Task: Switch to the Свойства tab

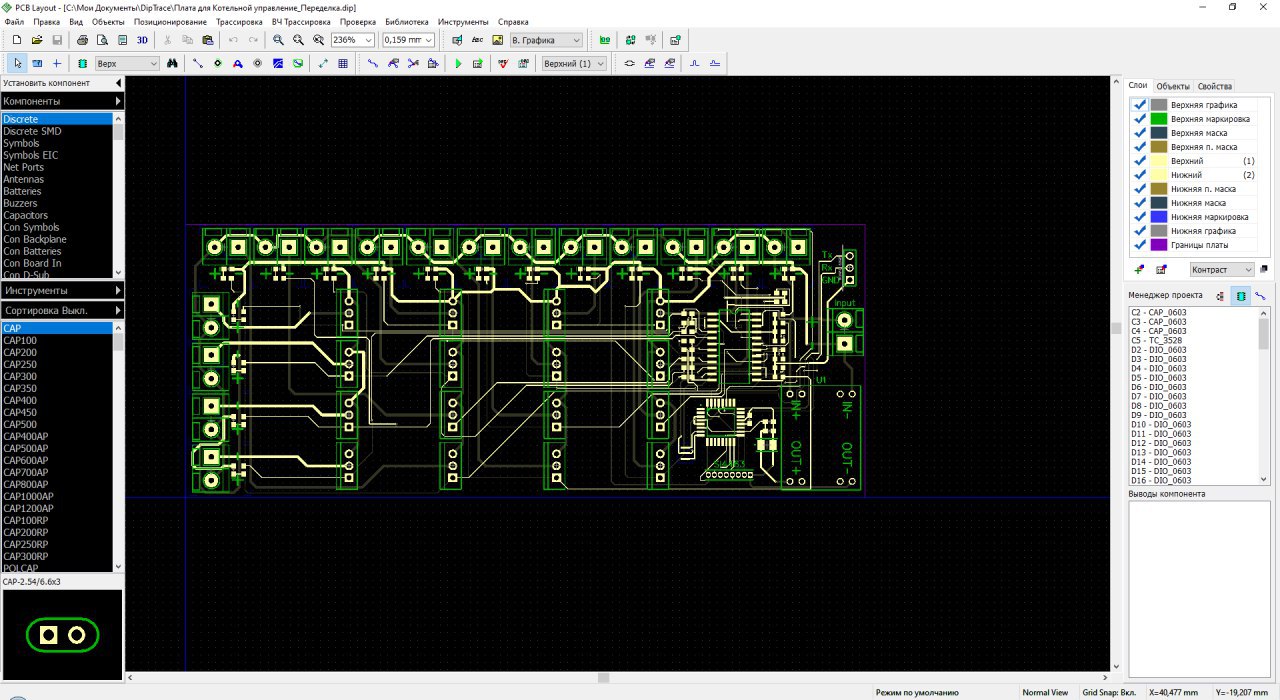Action: [1214, 86]
